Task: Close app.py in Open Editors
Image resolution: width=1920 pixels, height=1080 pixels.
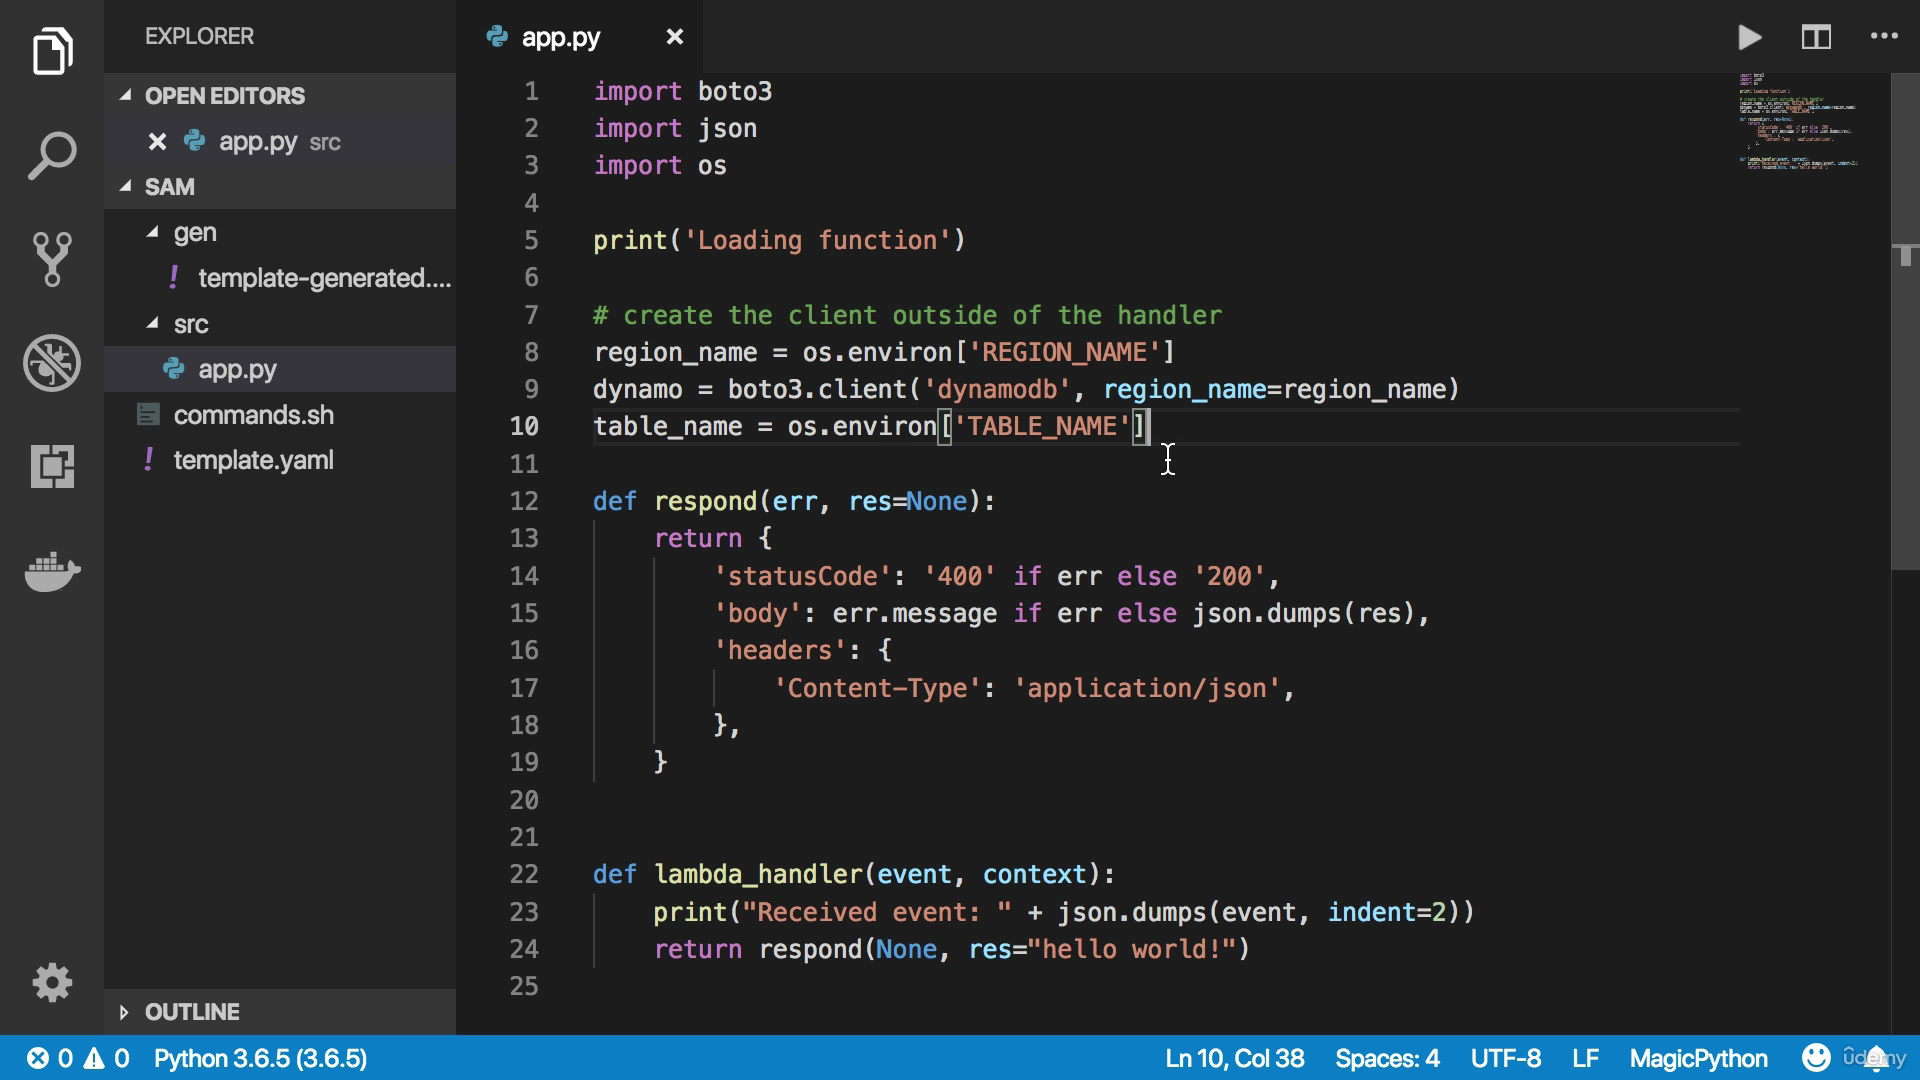Action: (157, 141)
